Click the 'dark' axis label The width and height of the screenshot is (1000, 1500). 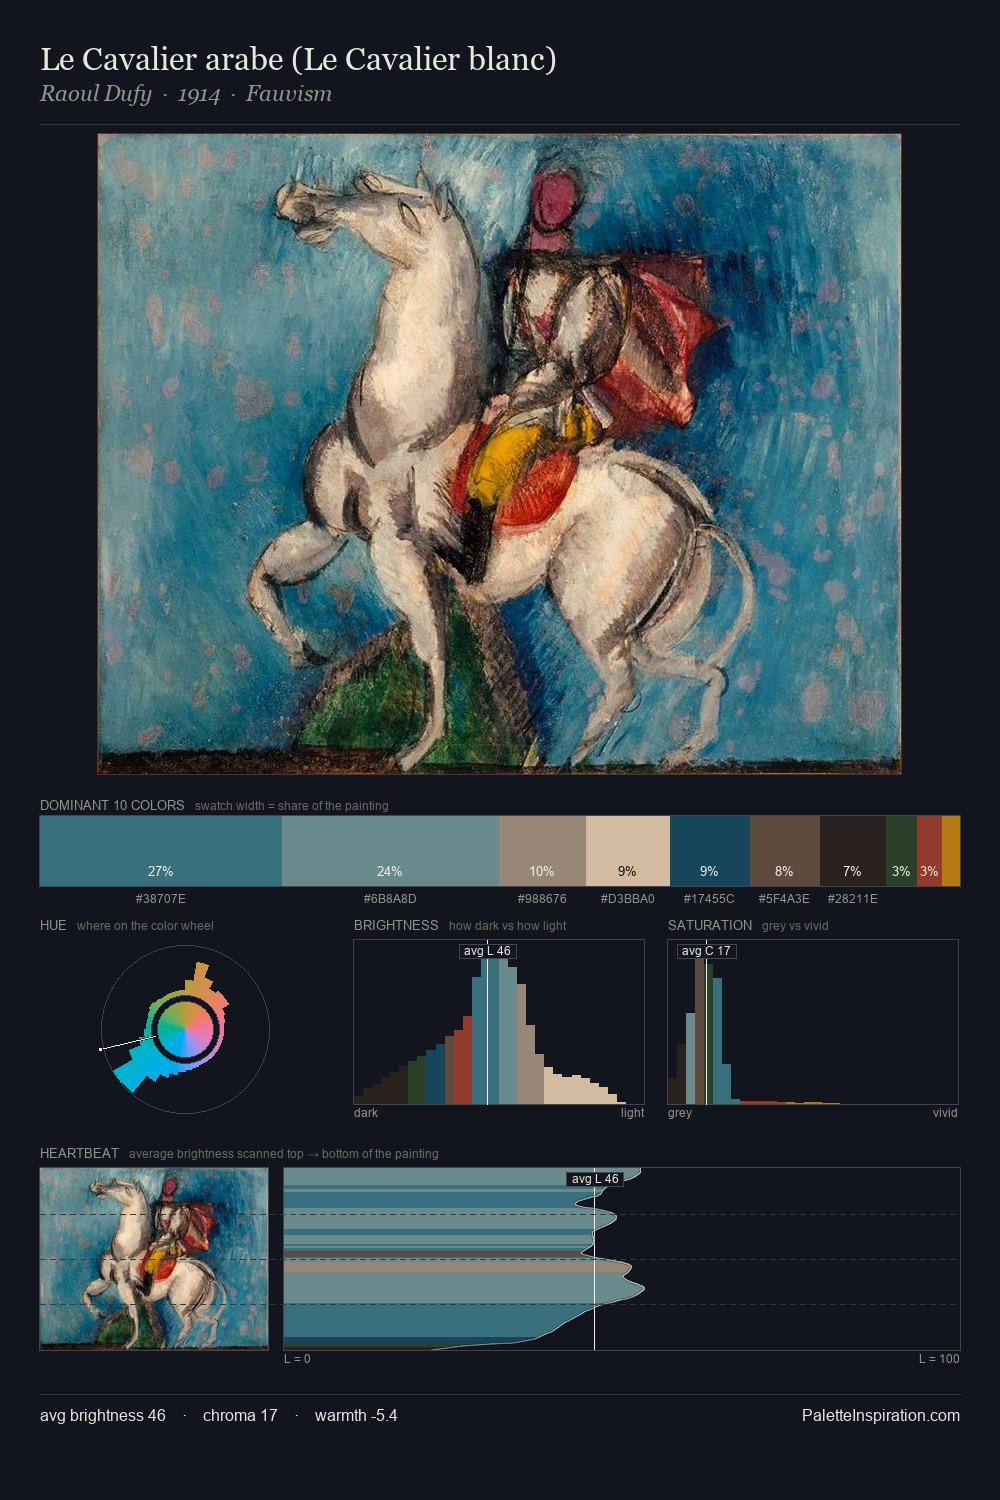366,1113
